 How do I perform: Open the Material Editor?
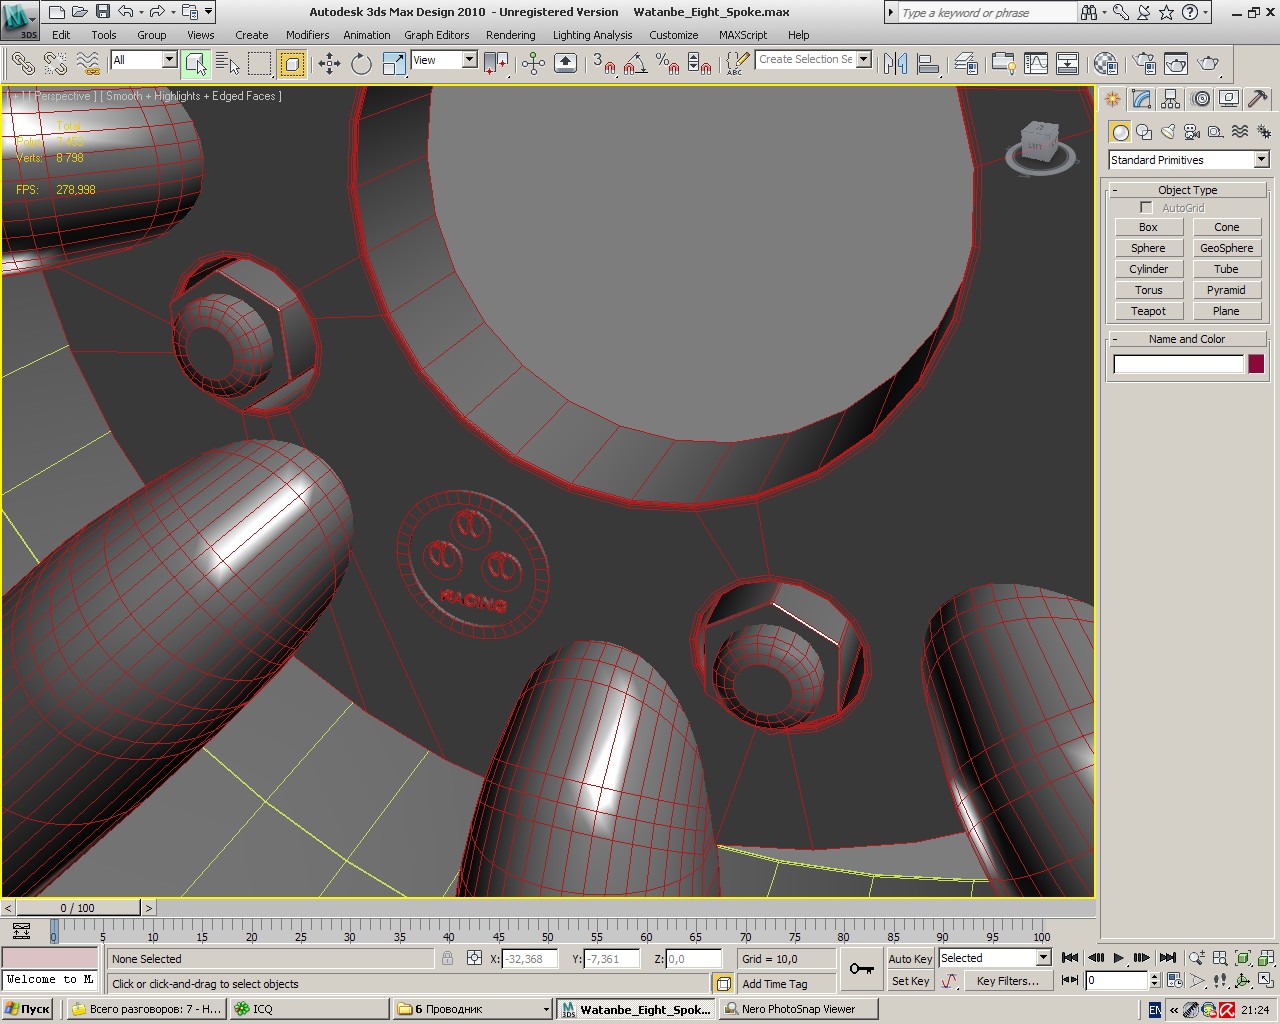1106,64
